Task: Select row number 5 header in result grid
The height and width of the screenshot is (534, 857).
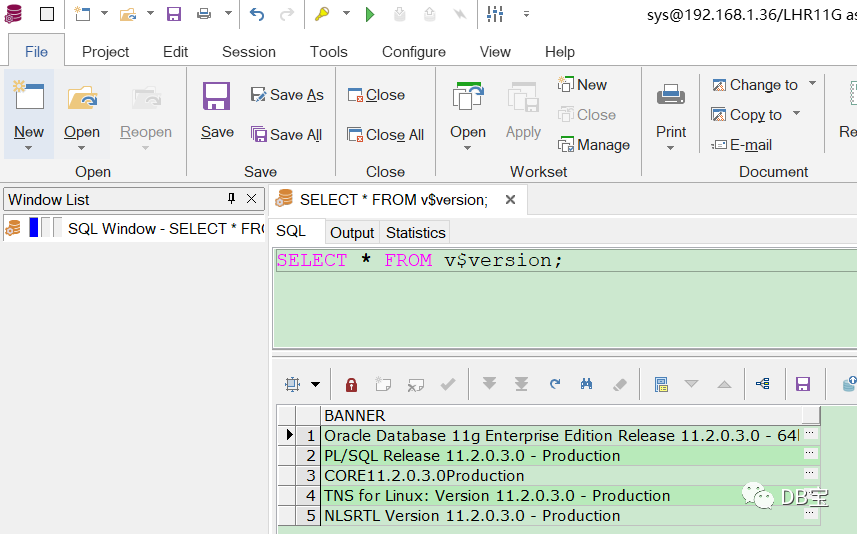Action: point(308,515)
